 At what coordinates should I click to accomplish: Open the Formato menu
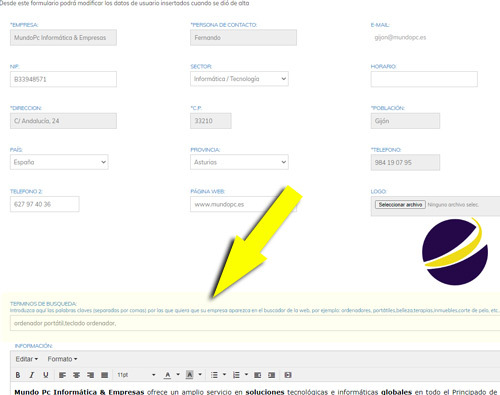62,359
